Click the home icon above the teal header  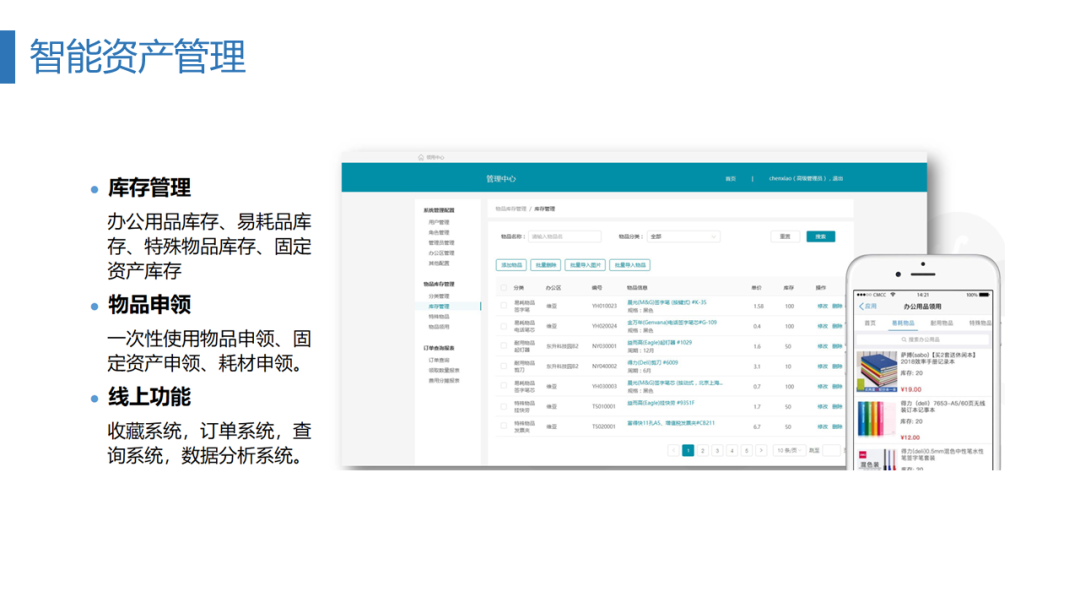[x=421, y=157]
